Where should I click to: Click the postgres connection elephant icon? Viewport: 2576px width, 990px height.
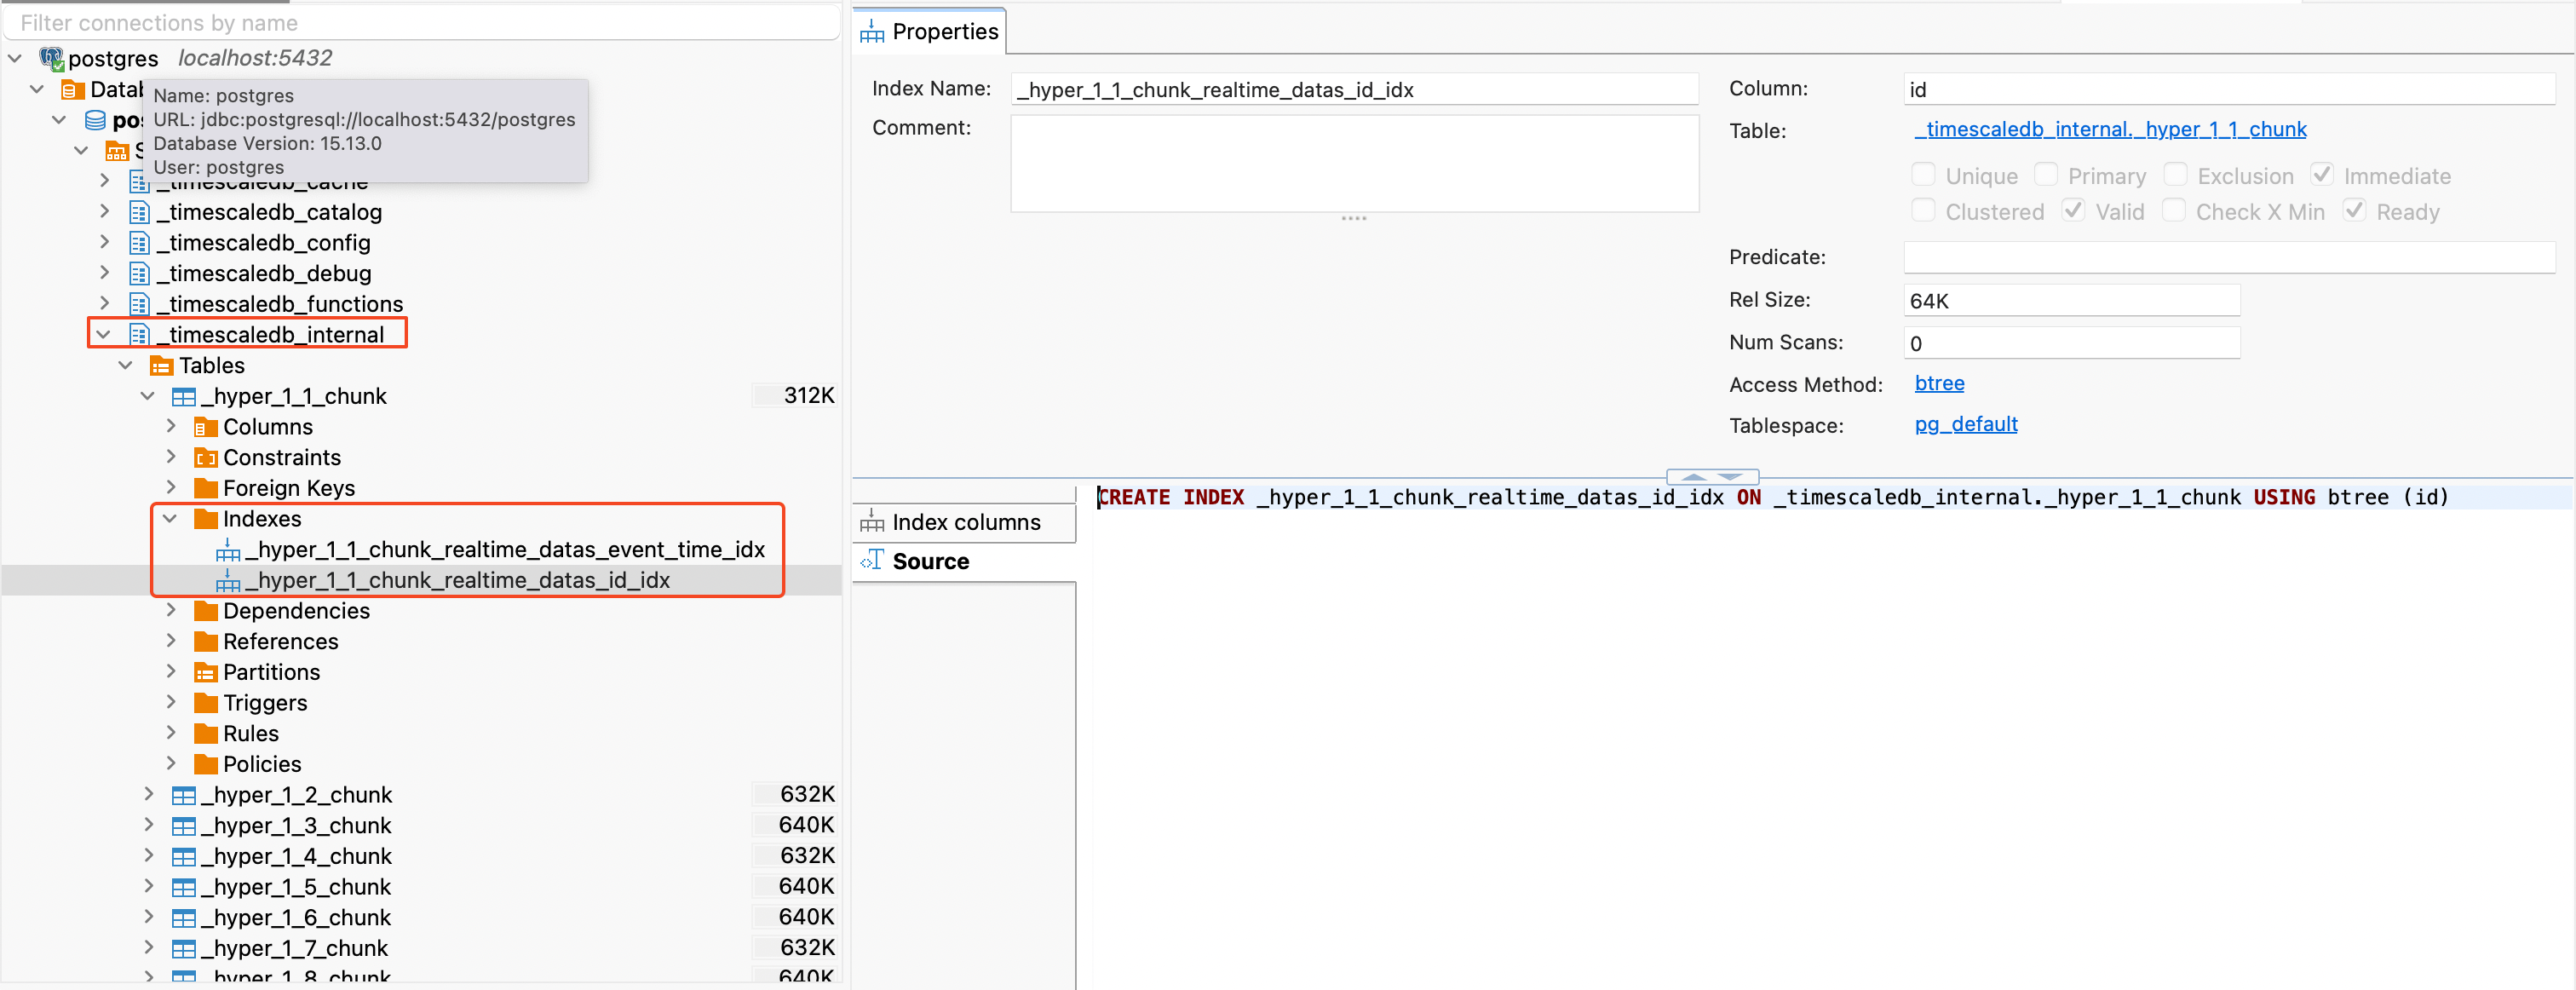51,59
